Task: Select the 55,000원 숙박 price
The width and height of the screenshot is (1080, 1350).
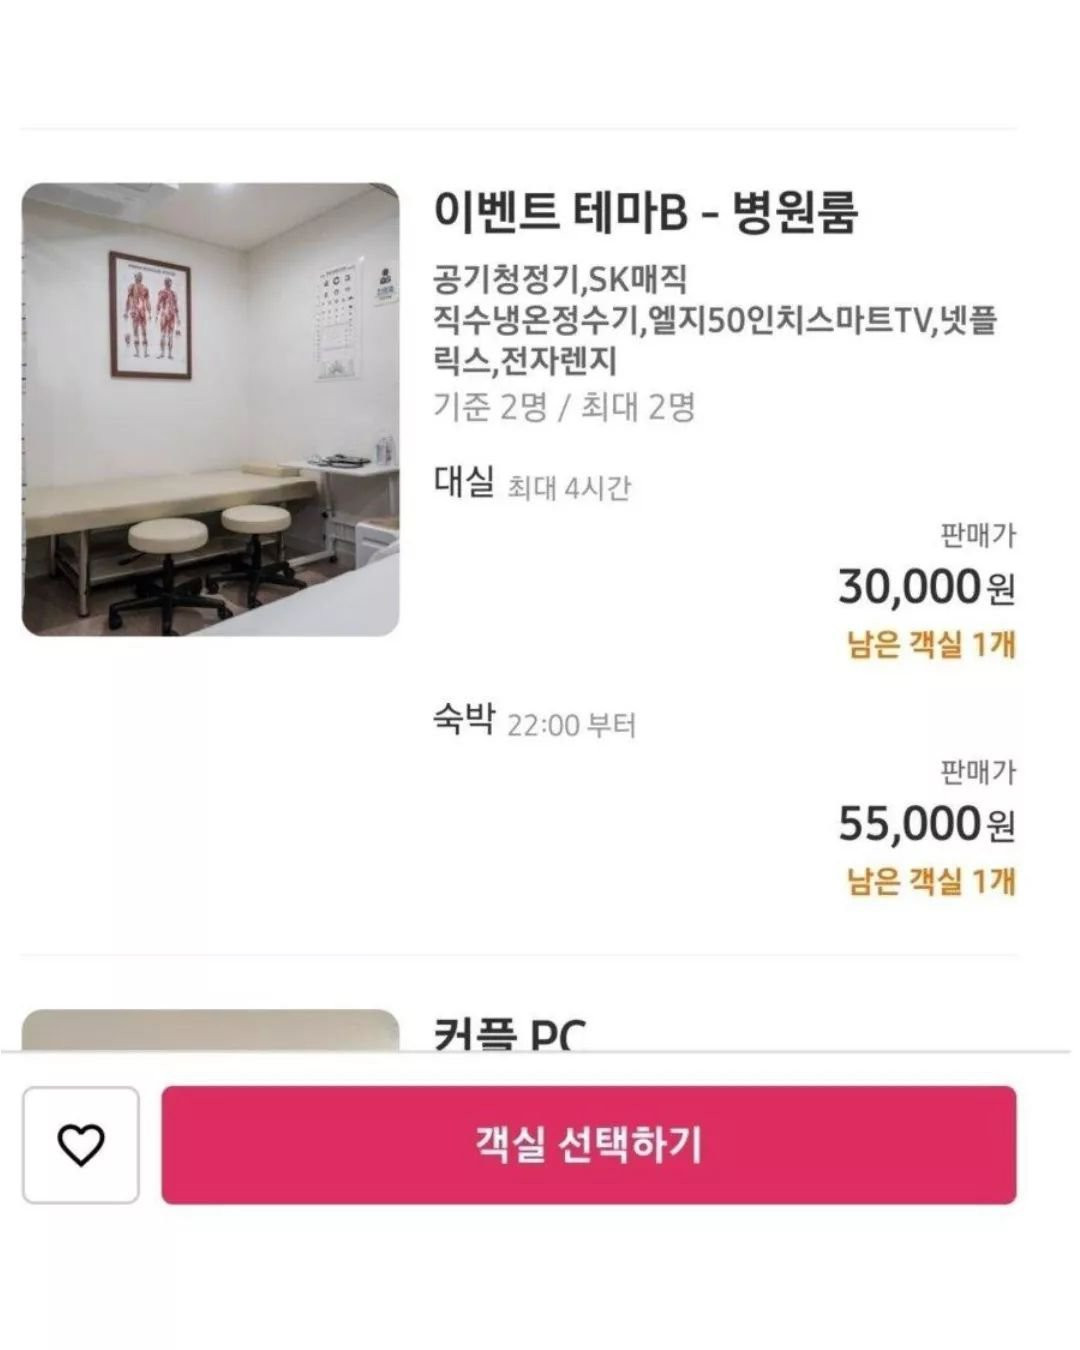Action: [926, 824]
